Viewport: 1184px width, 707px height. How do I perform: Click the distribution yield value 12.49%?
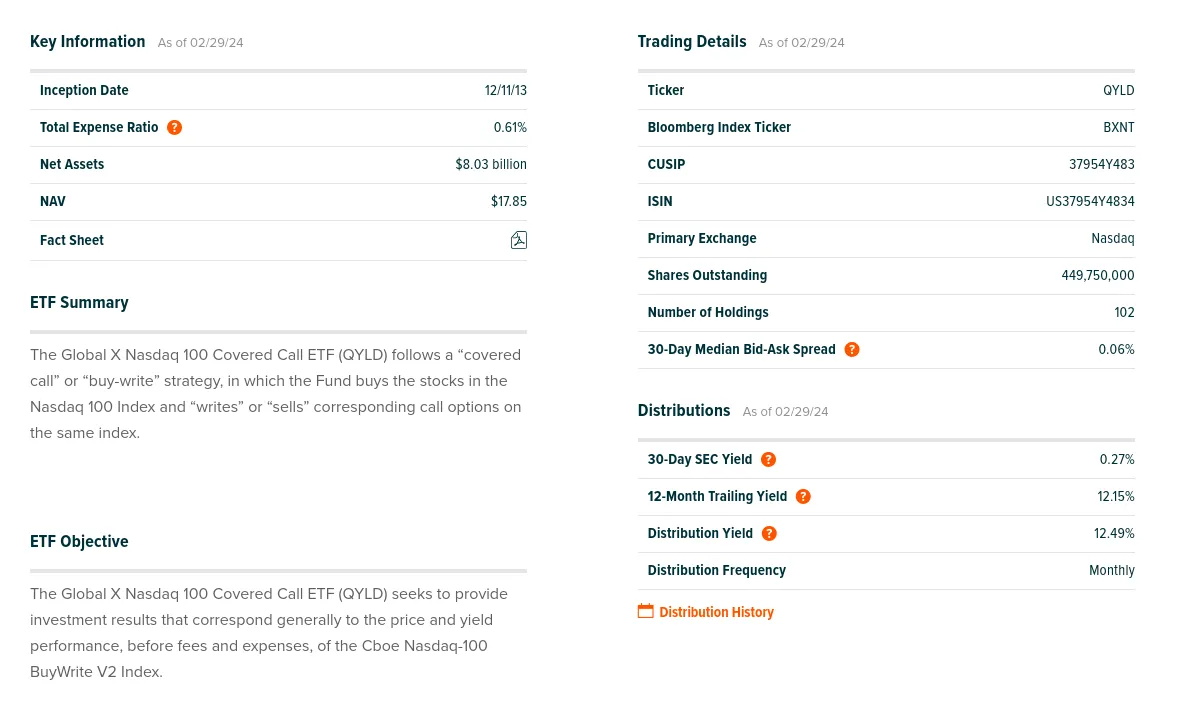pyautogui.click(x=1114, y=534)
